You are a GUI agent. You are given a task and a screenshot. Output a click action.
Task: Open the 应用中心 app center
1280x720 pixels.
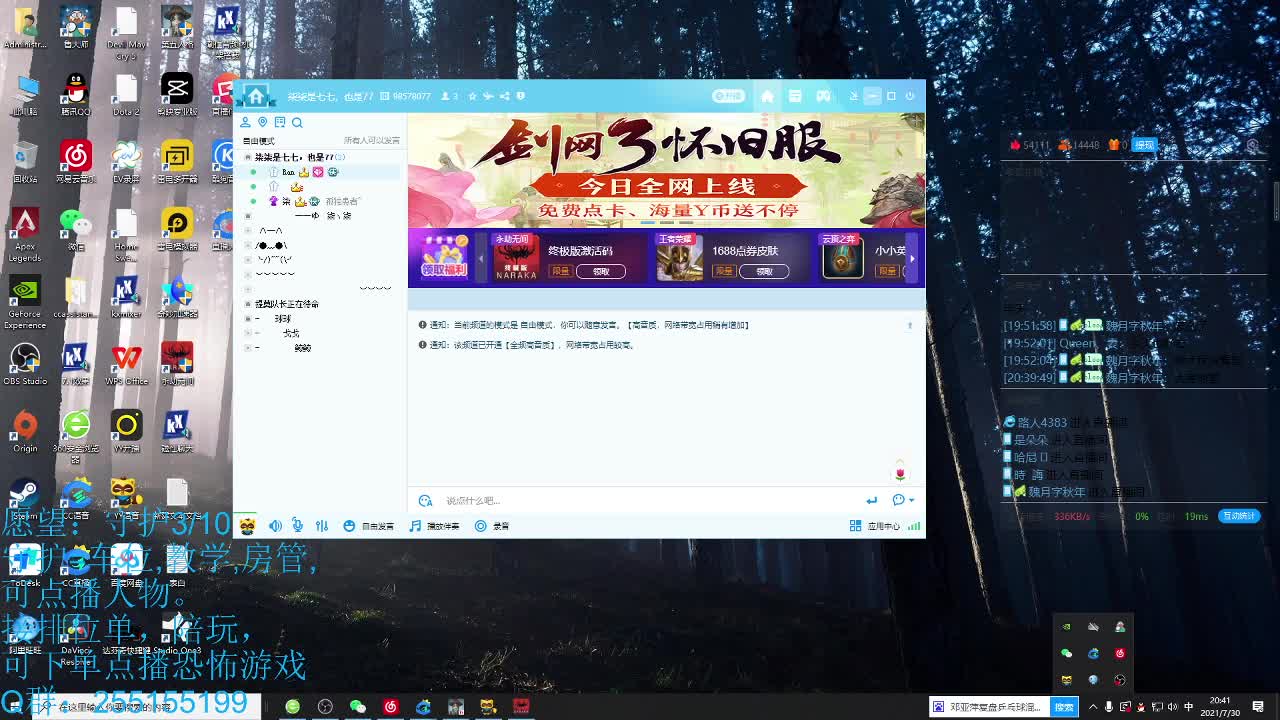coord(875,526)
